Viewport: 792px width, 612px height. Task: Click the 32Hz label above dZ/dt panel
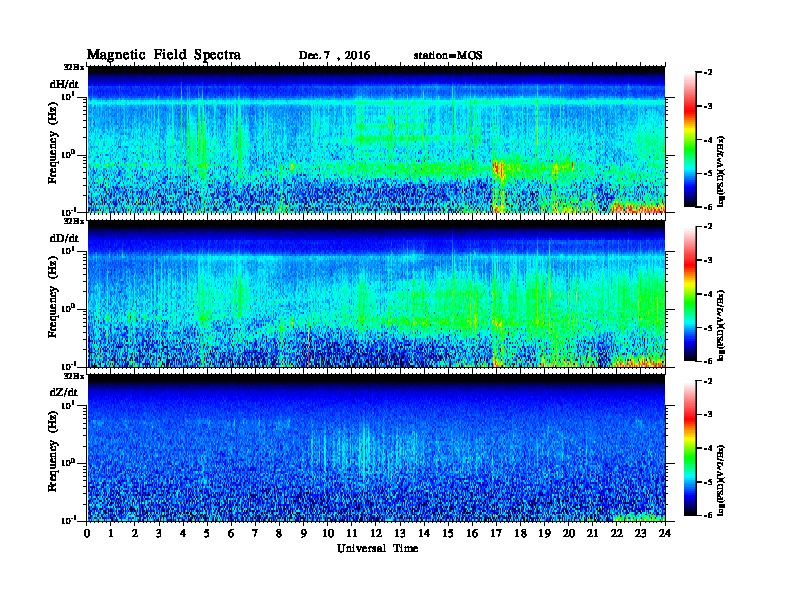73,375
